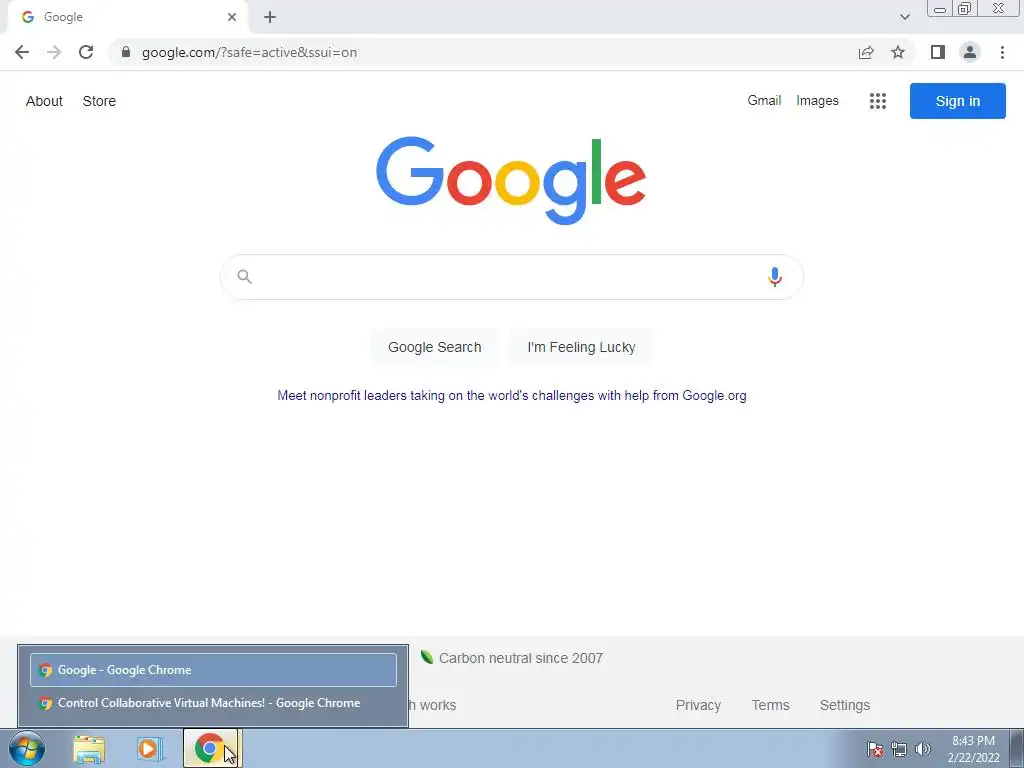Click the Google logo
The width and height of the screenshot is (1024, 768).
(x=511, y=180)
